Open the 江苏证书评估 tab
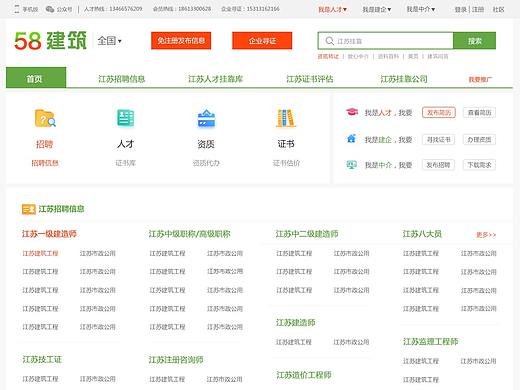The image size is (520, 390). click(x=310, y=79)
